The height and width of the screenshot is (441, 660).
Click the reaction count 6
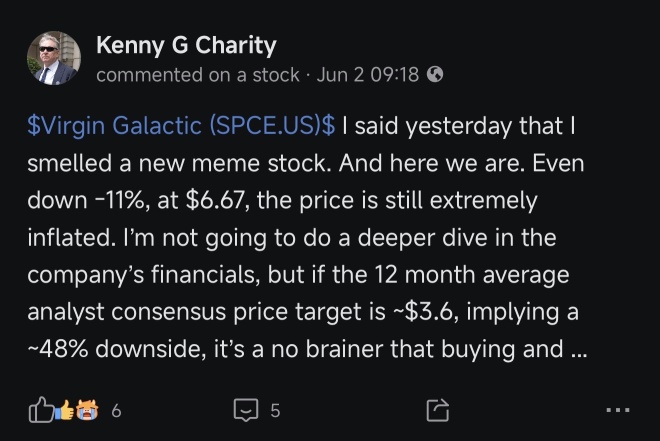tap(117, 410)
